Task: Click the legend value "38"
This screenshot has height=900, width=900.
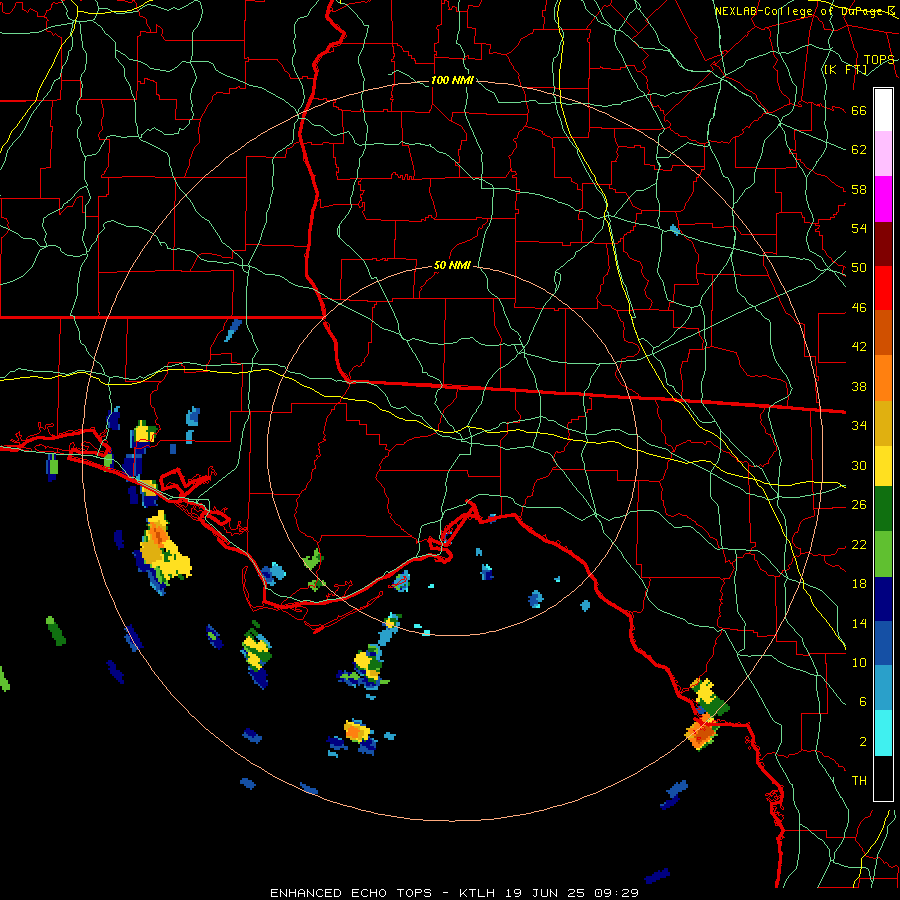Action: pyautogui.click(x=859, y=386)
